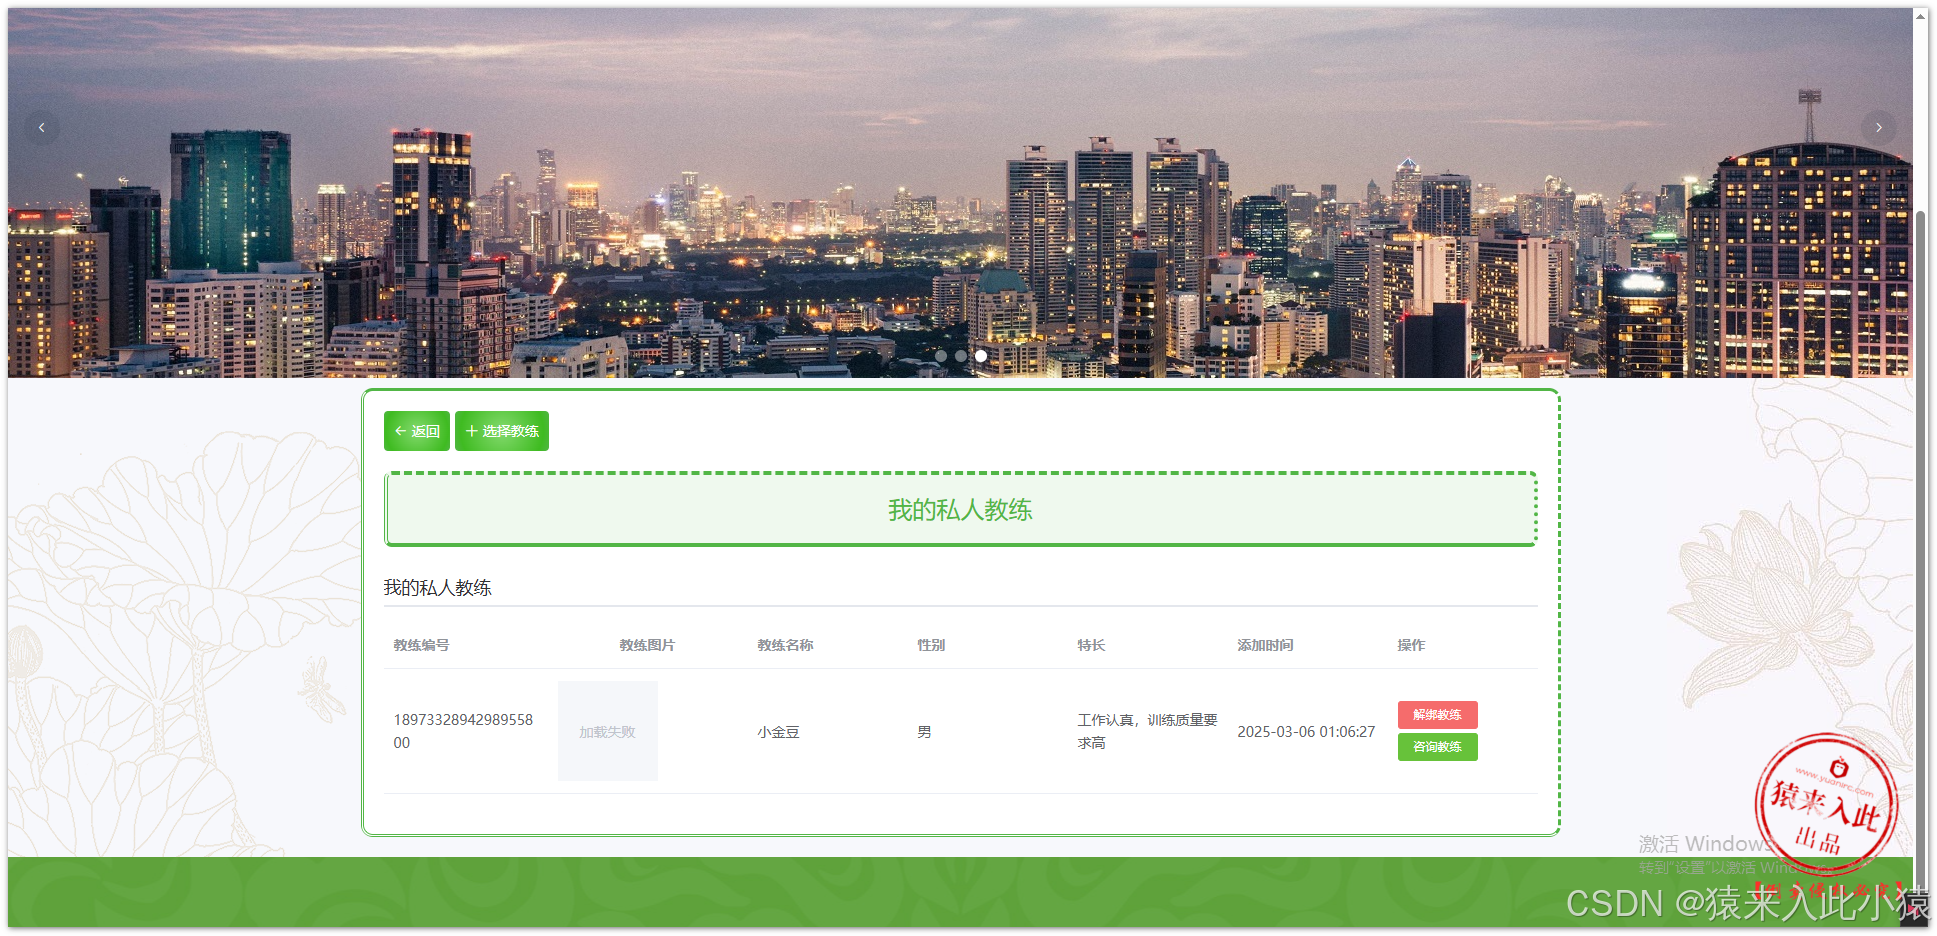Select the third carousel indicator dot
The width and height of the screenshot is (1937, 936).
tap(981, 356)
